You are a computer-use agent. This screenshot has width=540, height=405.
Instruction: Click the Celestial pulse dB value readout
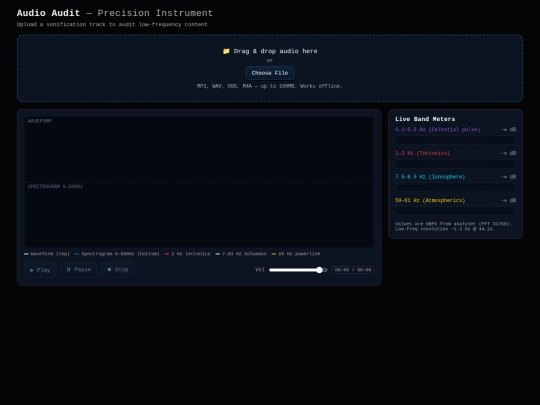coord(508,129)
